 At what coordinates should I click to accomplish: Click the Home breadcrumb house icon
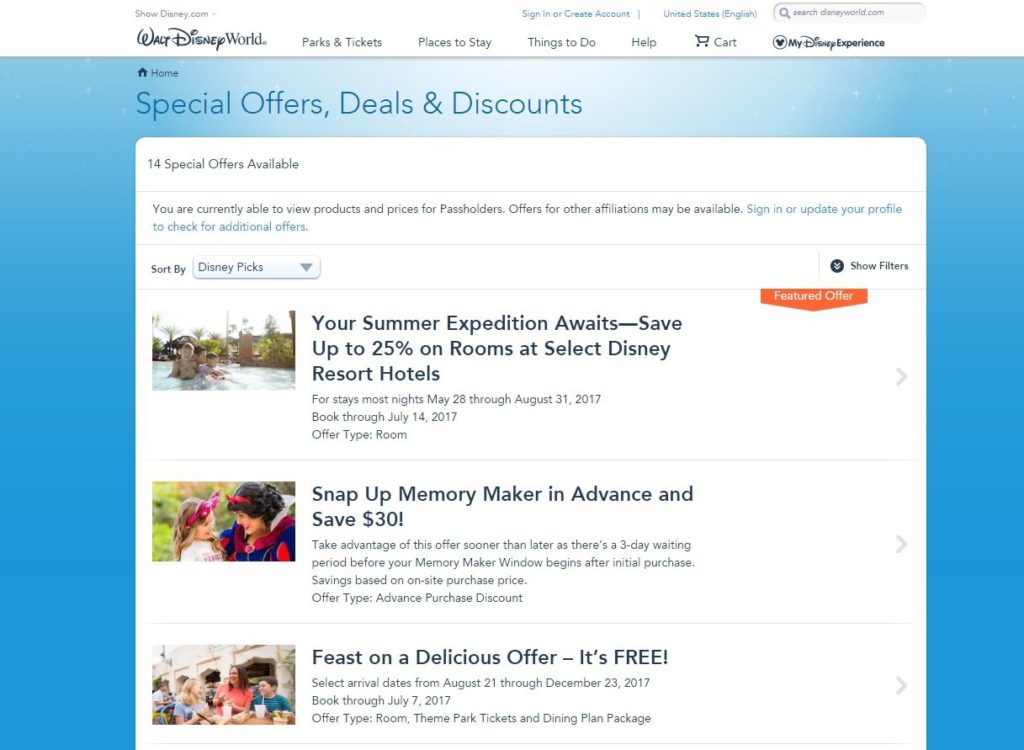click(142, 73)
